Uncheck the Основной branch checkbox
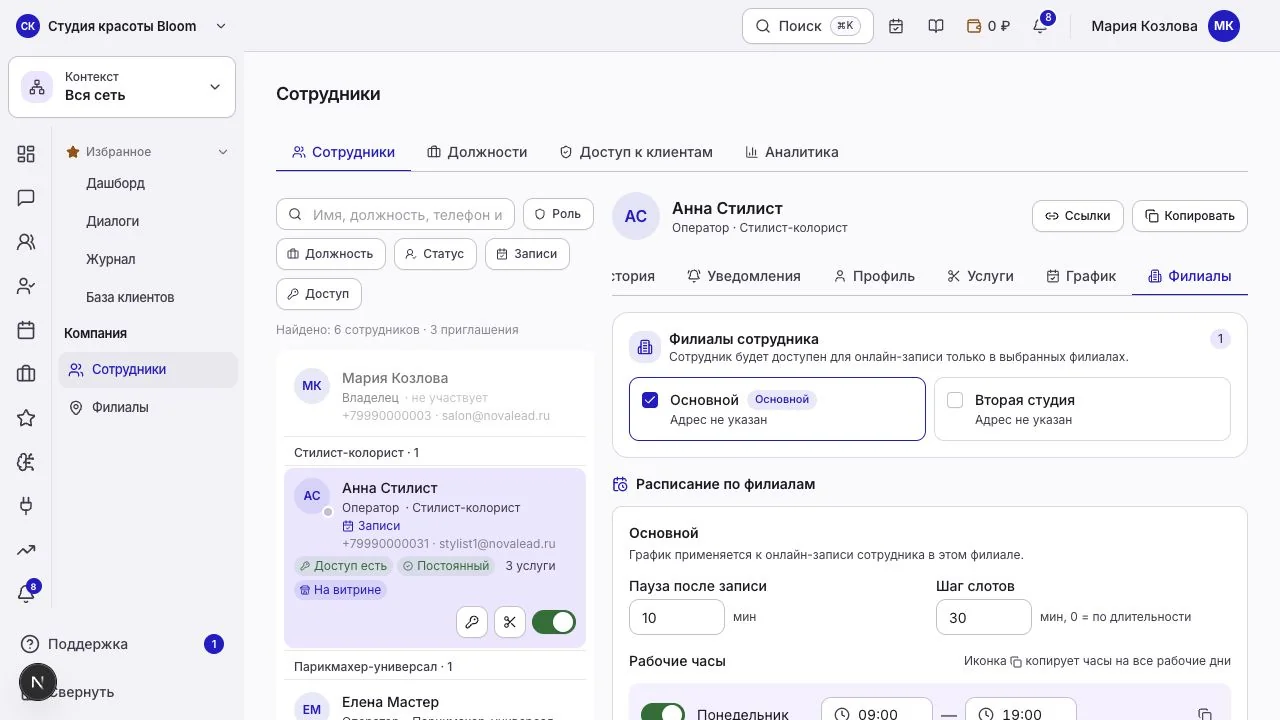1280x720 pixels. (650, 400)
